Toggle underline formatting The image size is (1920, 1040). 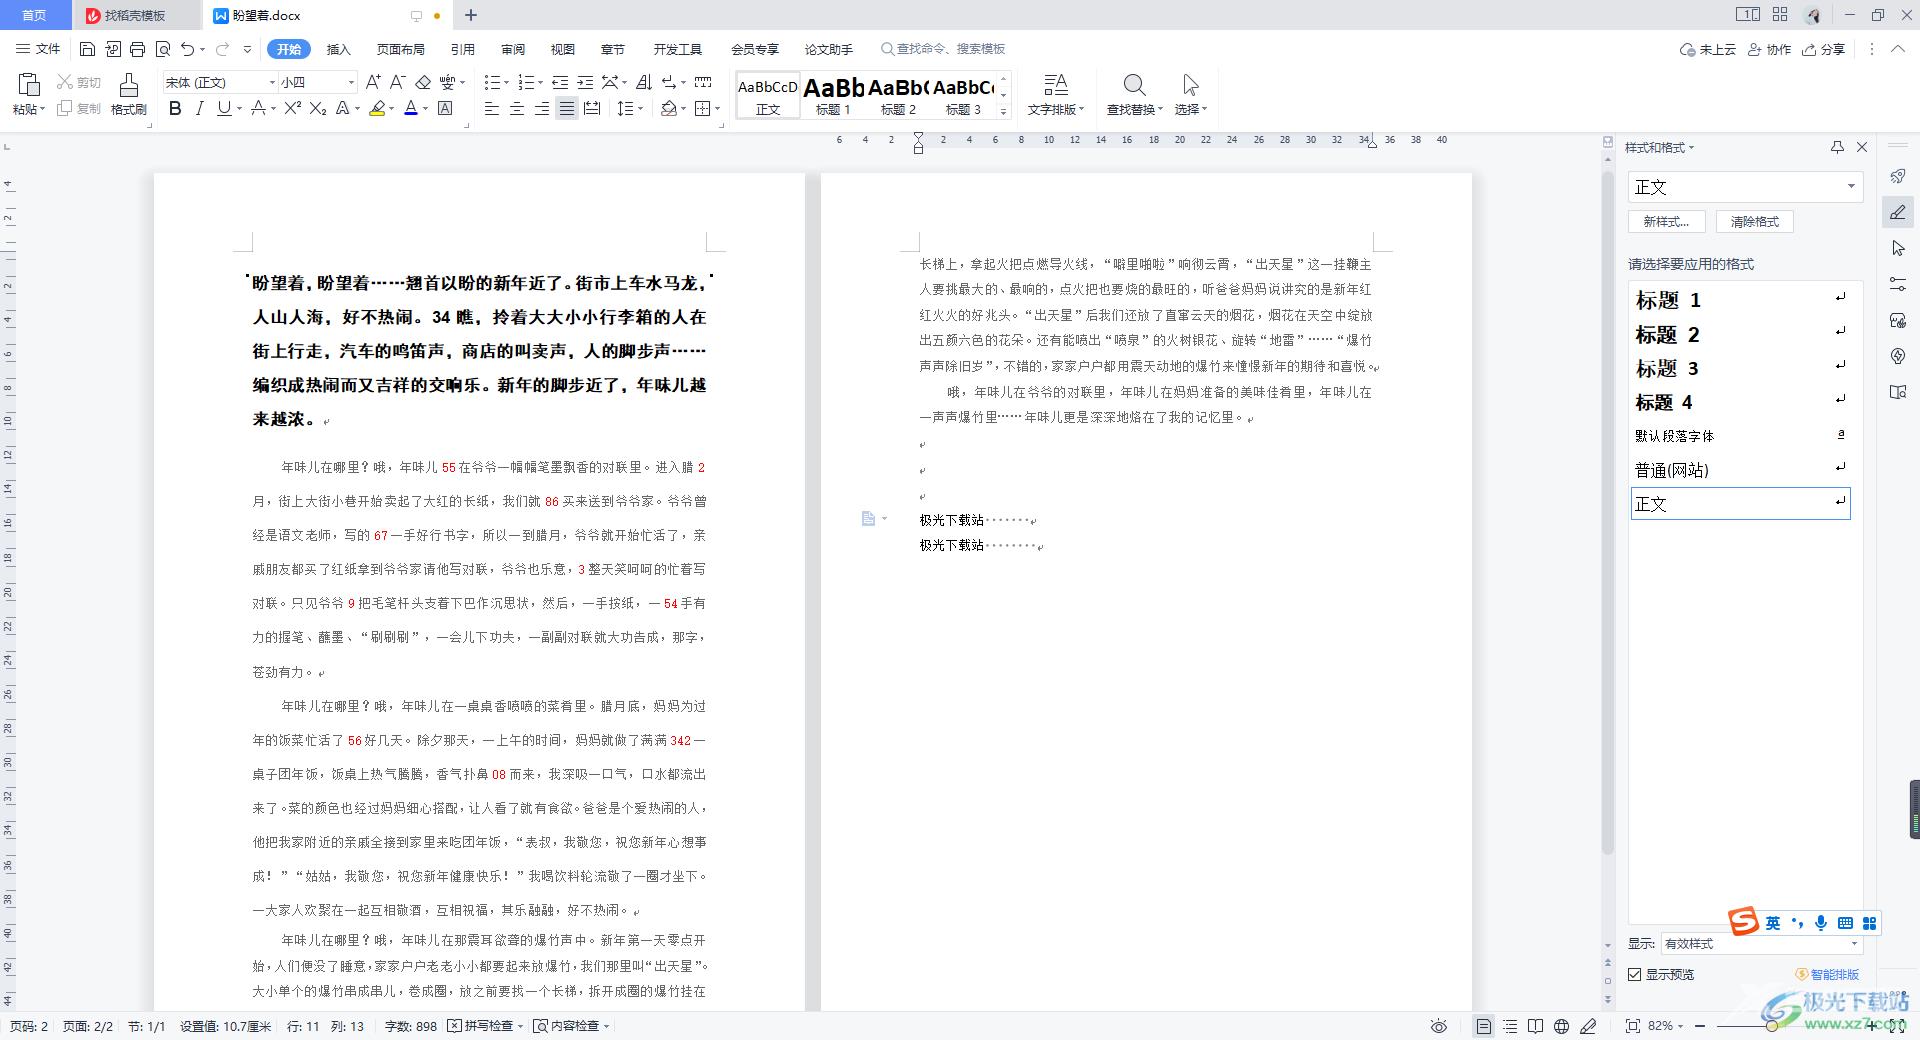point(223,108)
